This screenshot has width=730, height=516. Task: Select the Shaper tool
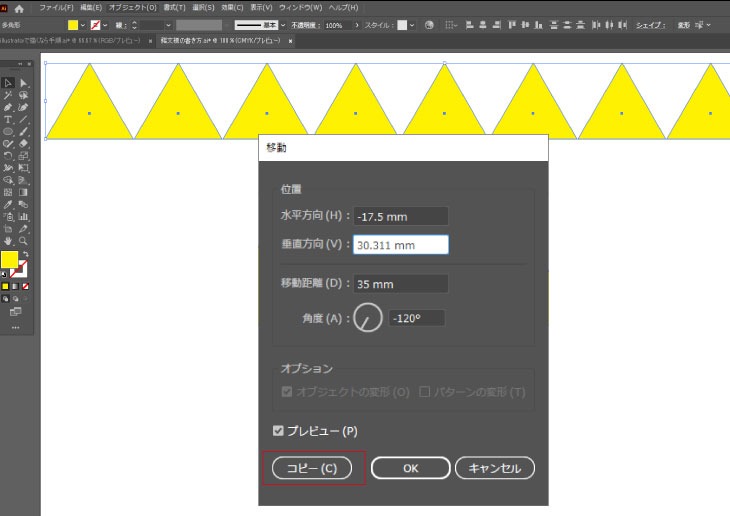point(8,143)
